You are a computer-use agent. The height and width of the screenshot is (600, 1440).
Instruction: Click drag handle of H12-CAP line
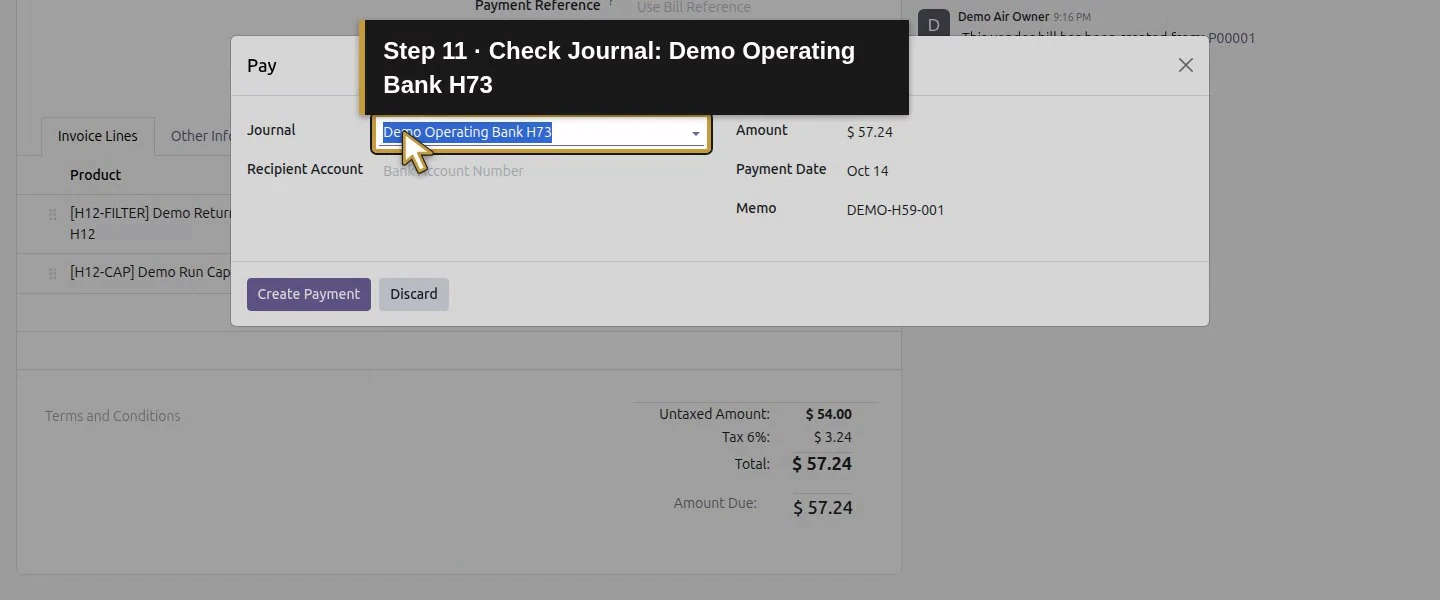pyautogui.click(x=53, y=273)
